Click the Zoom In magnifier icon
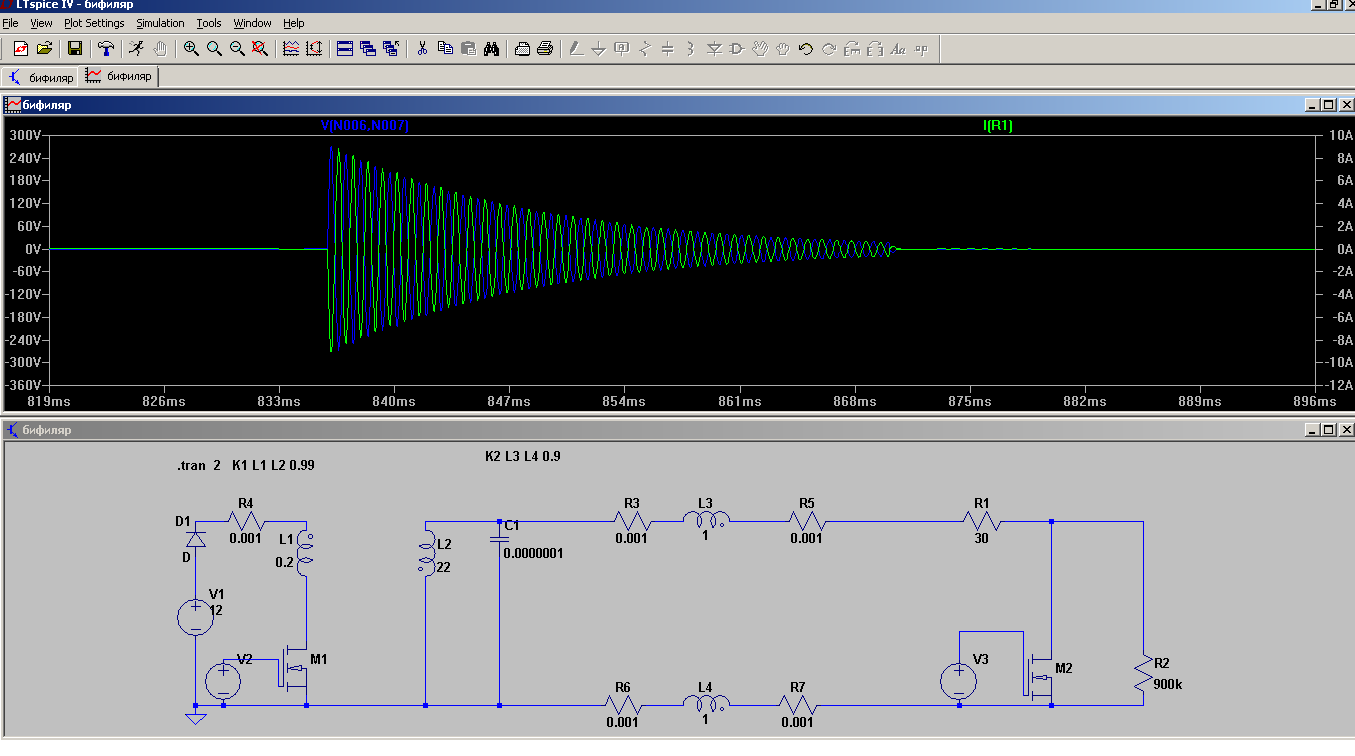1355x756 pixels. [x=191, y=48]
